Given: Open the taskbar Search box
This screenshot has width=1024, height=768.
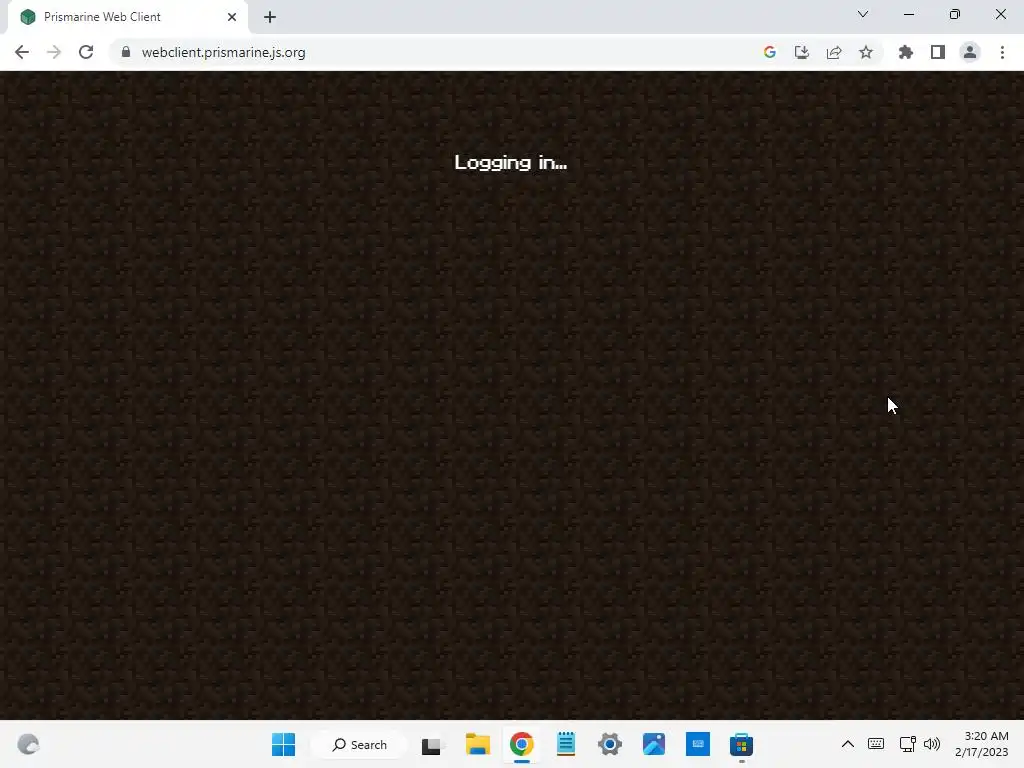Looking at the screenshot, I should 360,744.
